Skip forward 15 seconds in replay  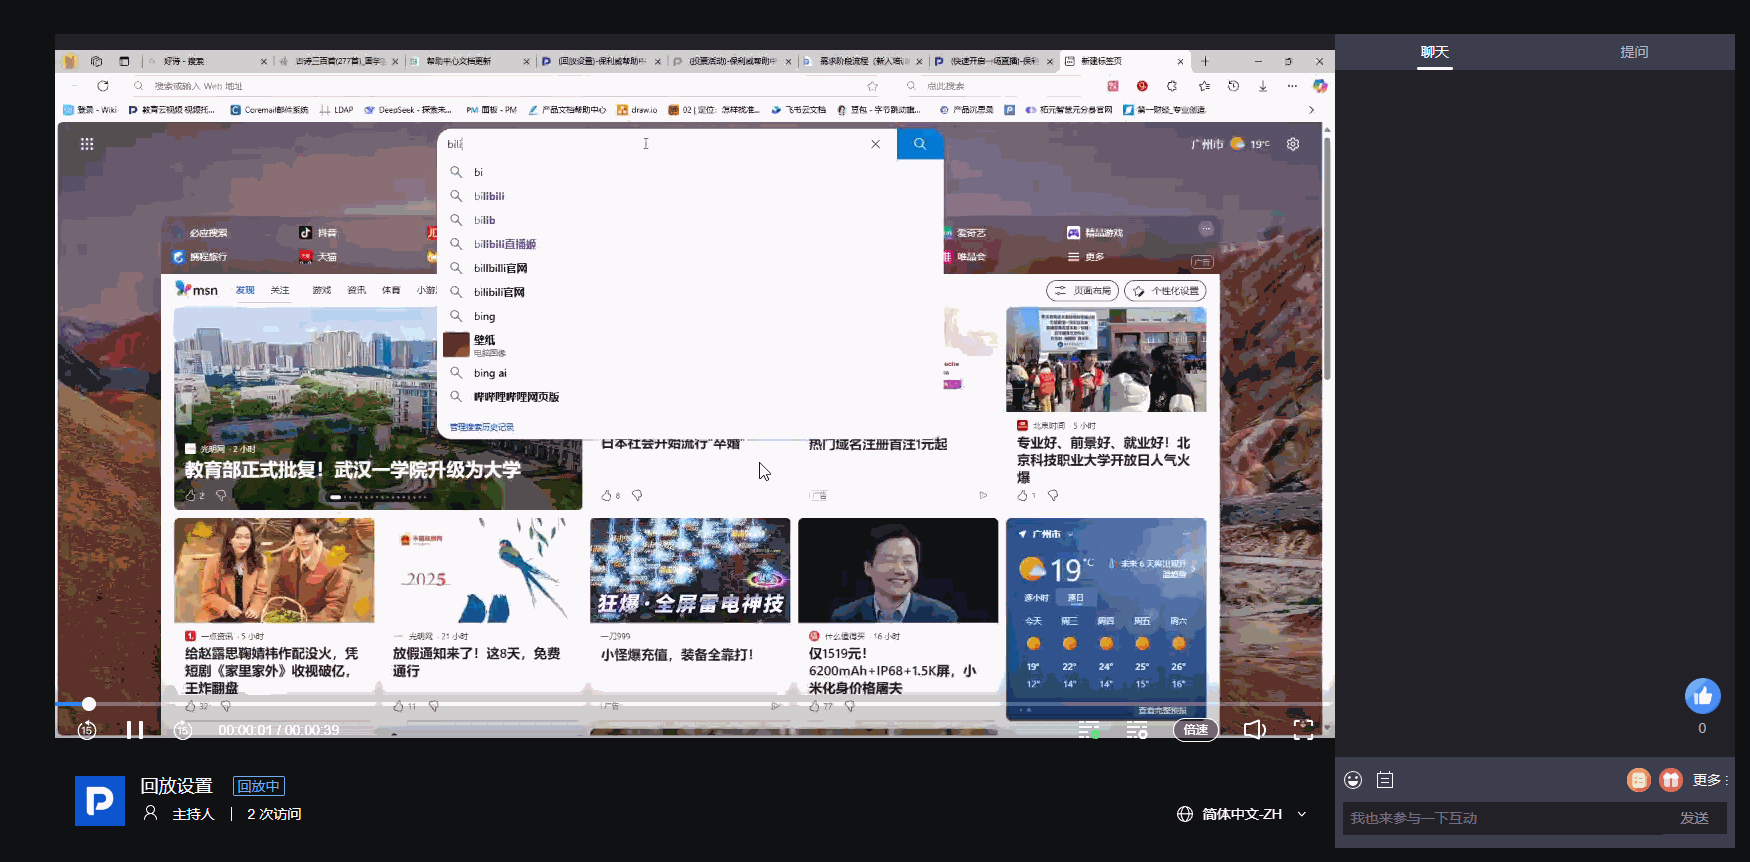point(182,730)
